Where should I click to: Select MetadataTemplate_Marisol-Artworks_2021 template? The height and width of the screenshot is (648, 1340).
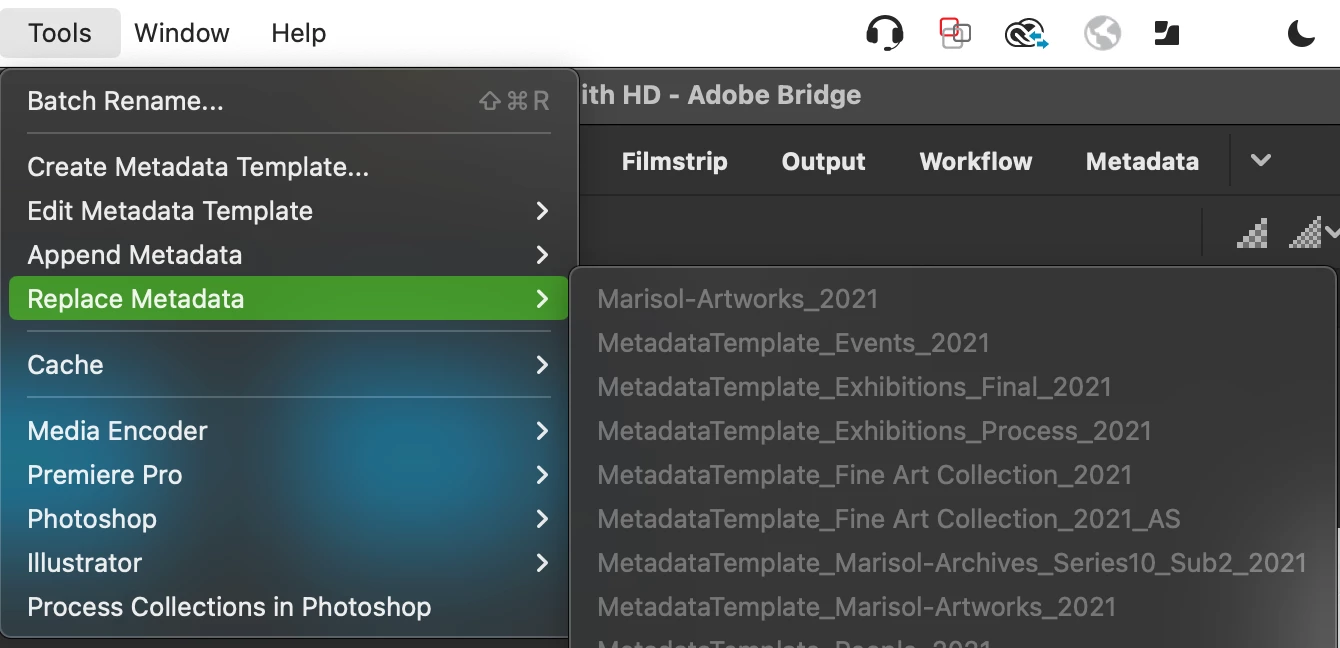pyautogui.click(x=953, y=607)
